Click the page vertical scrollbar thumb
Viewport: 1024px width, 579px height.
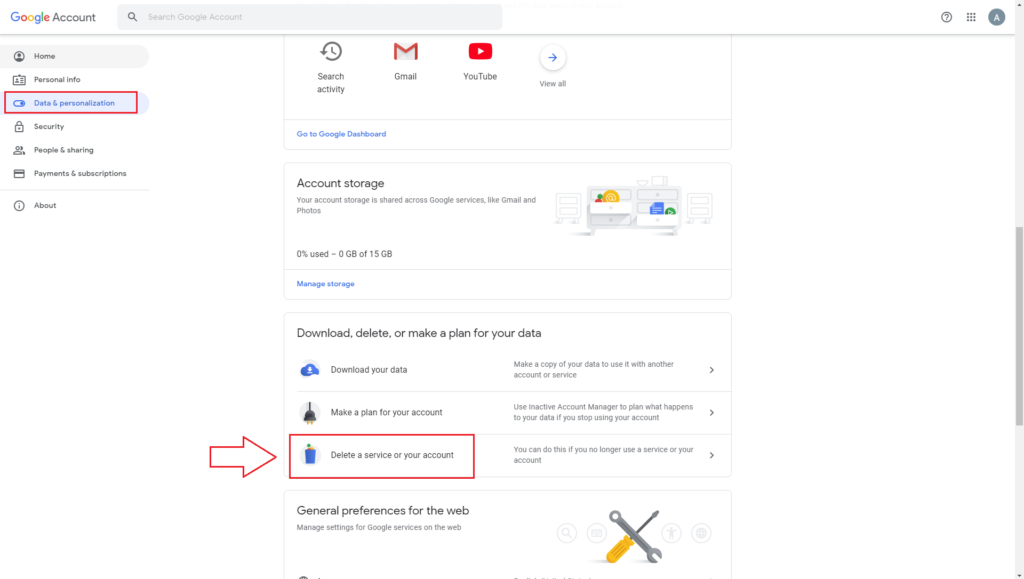pyautogui.click(x=1019, y=326)
